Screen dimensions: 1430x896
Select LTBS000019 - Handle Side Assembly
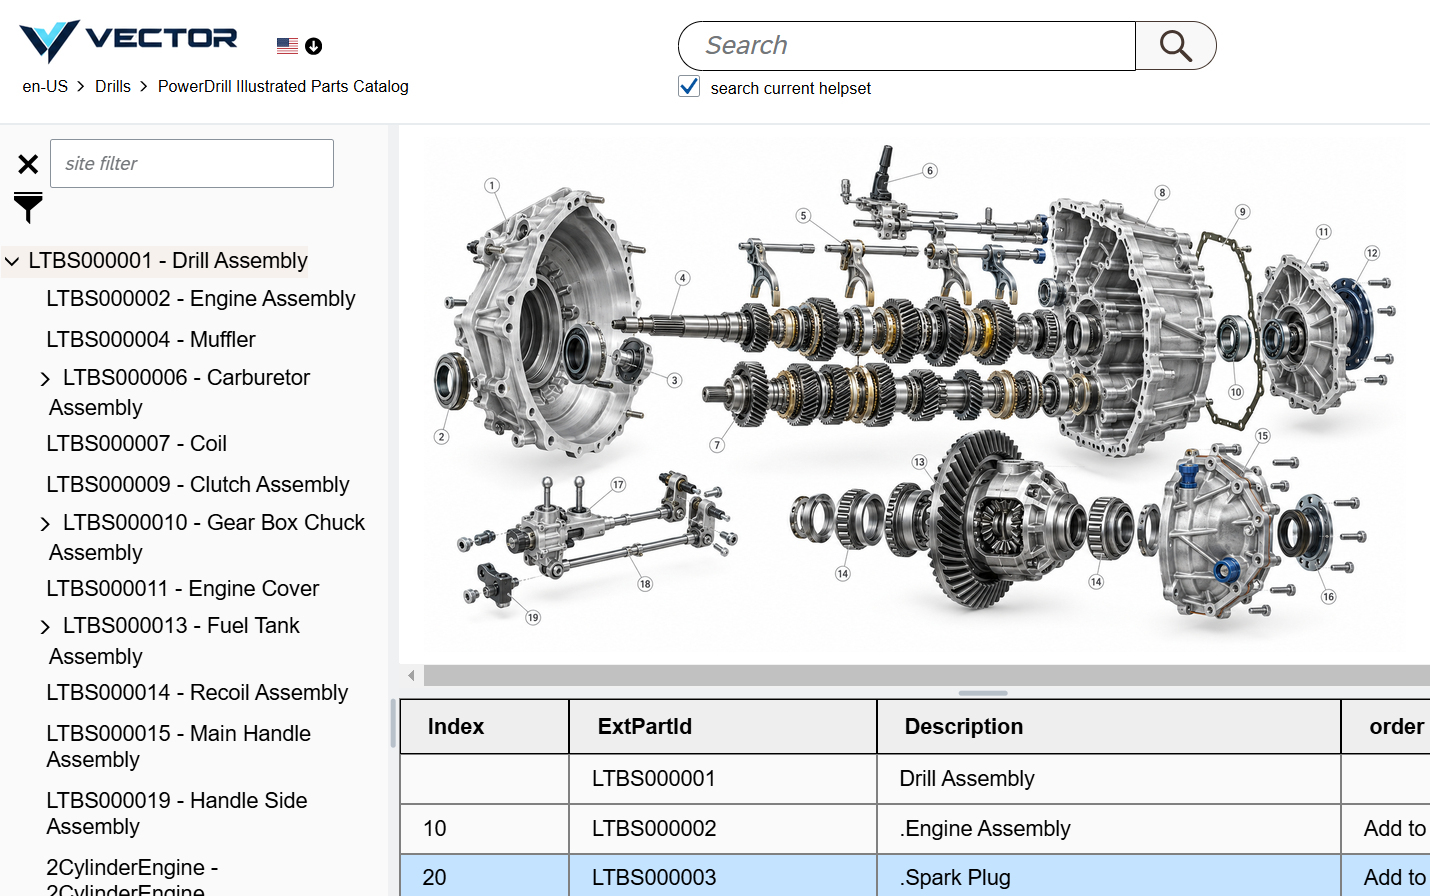click(x=177, y=813)
